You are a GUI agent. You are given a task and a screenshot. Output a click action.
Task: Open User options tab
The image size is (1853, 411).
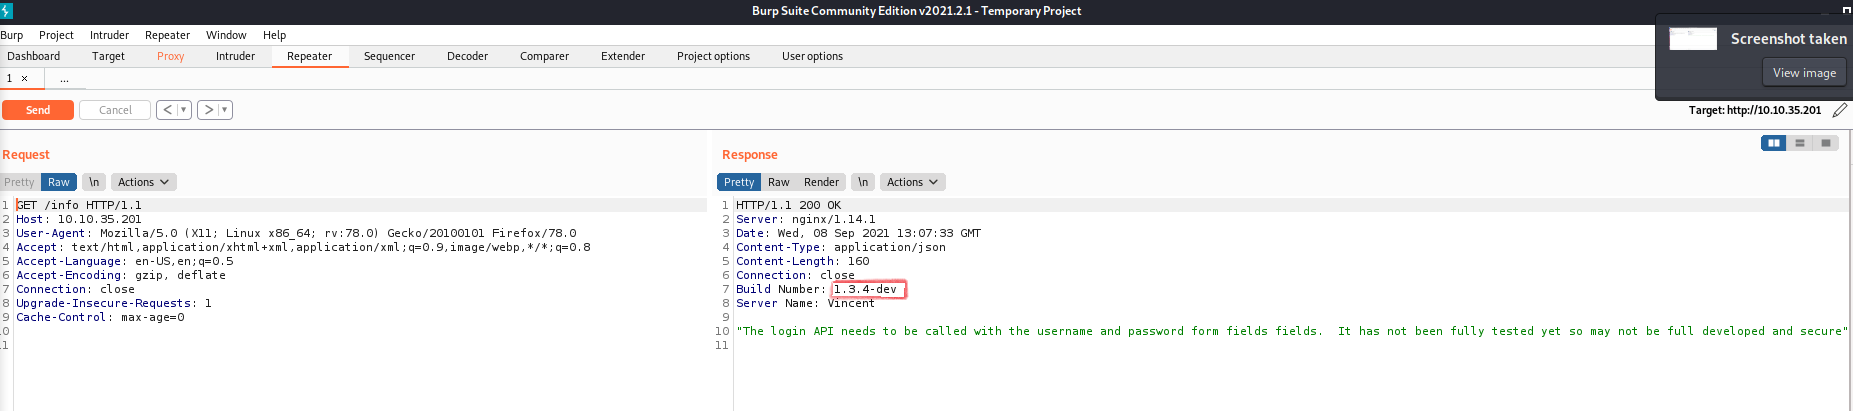tap(812, 56)
